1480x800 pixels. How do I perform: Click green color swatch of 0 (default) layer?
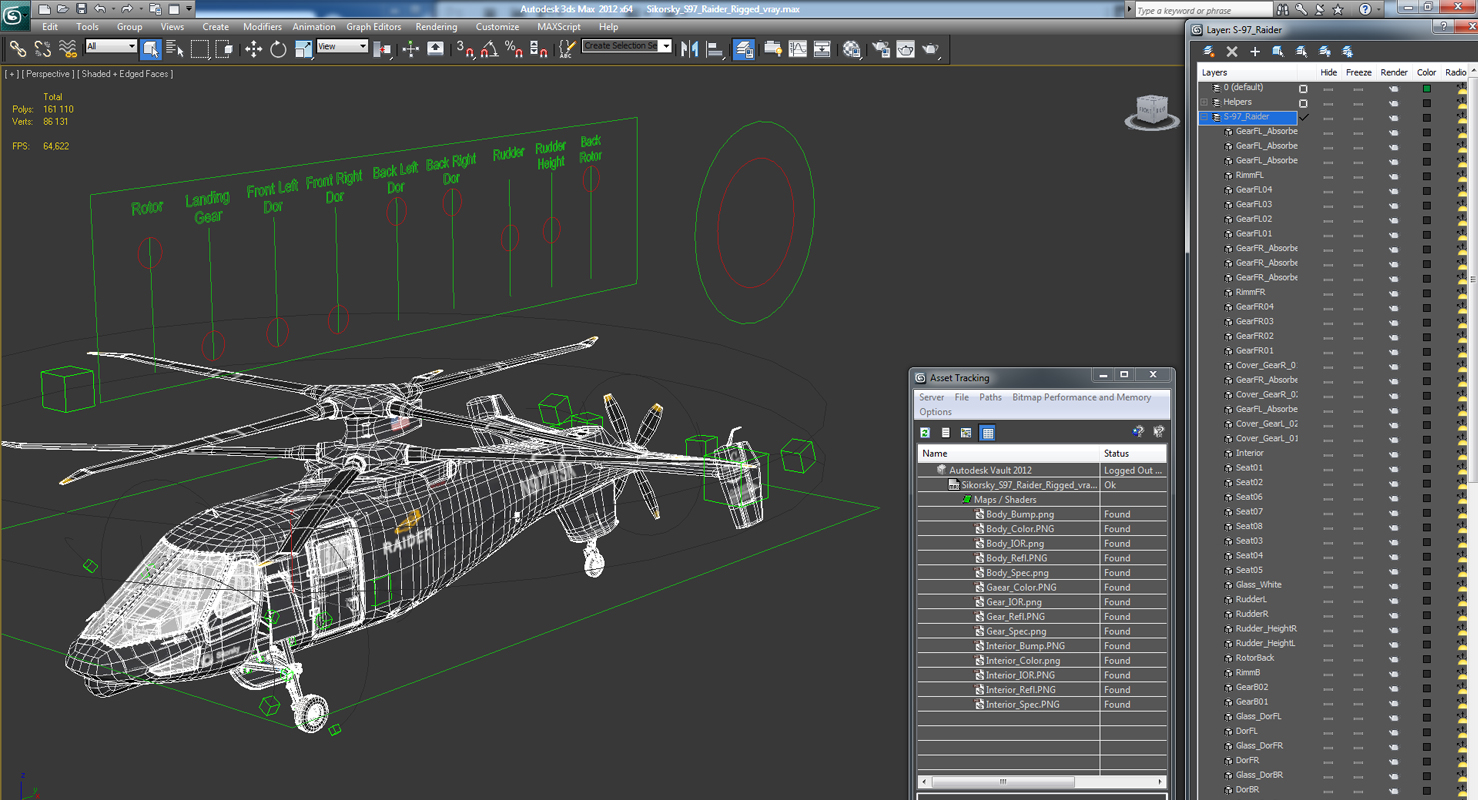click(x=1427, y=88)
